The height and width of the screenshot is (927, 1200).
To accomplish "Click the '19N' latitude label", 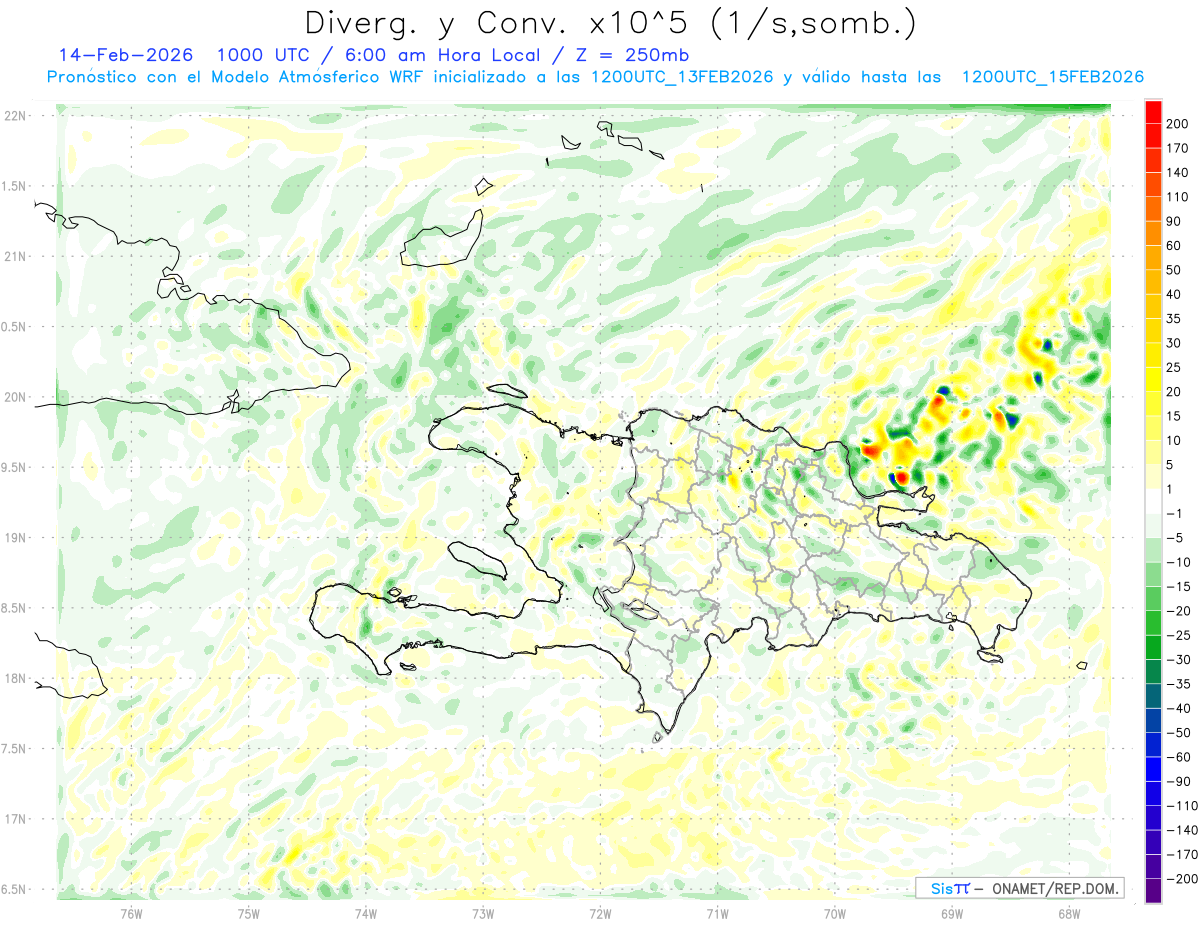I will pos(15,538).
